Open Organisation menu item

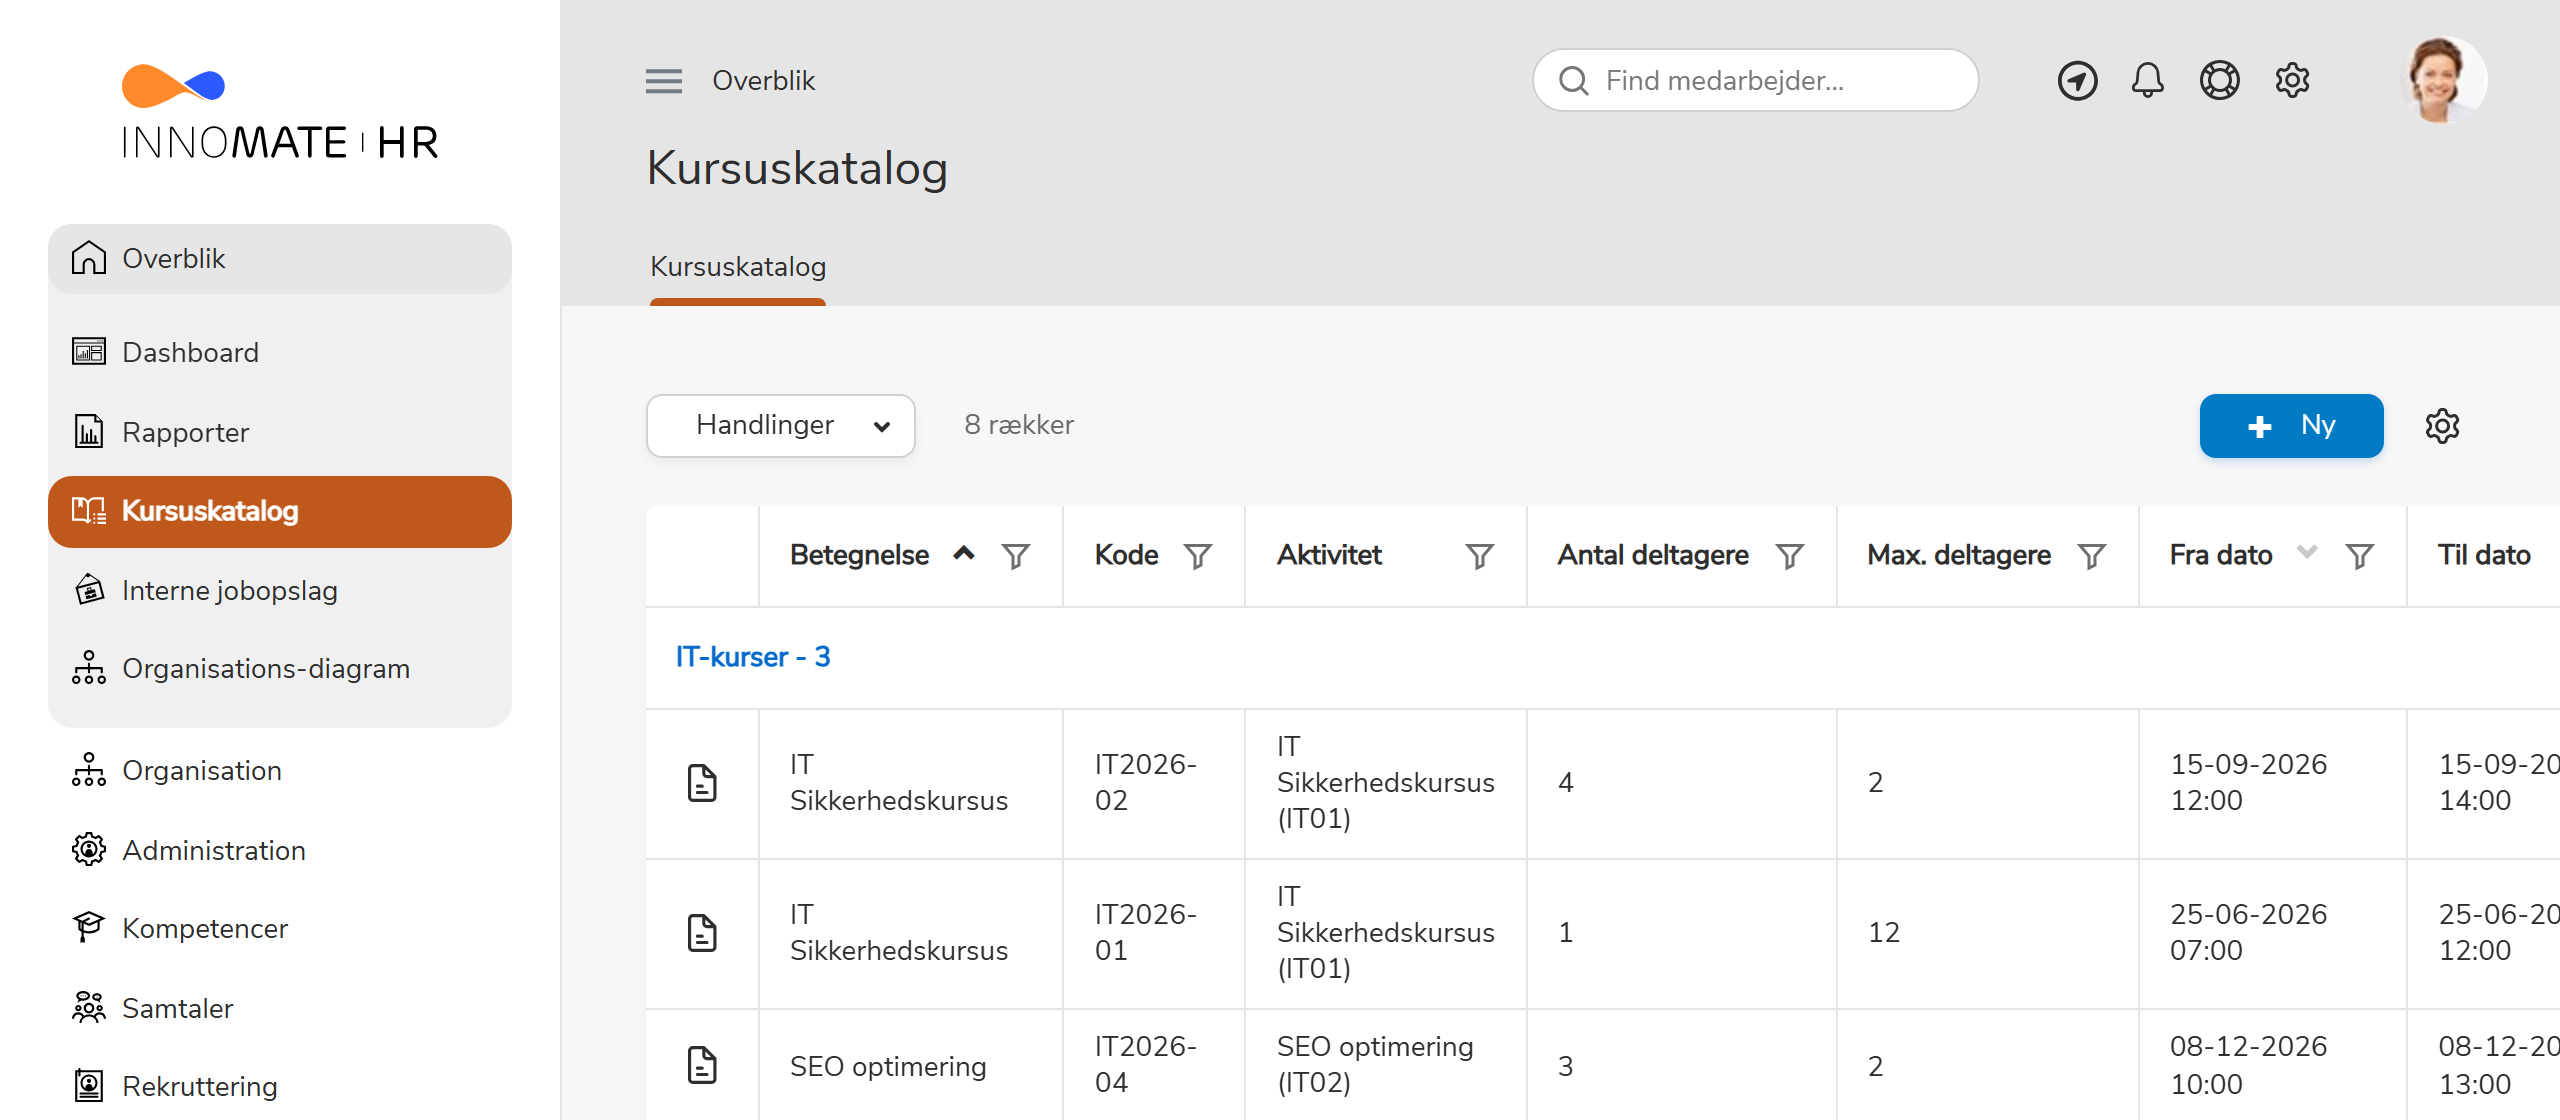pos(280,770)
